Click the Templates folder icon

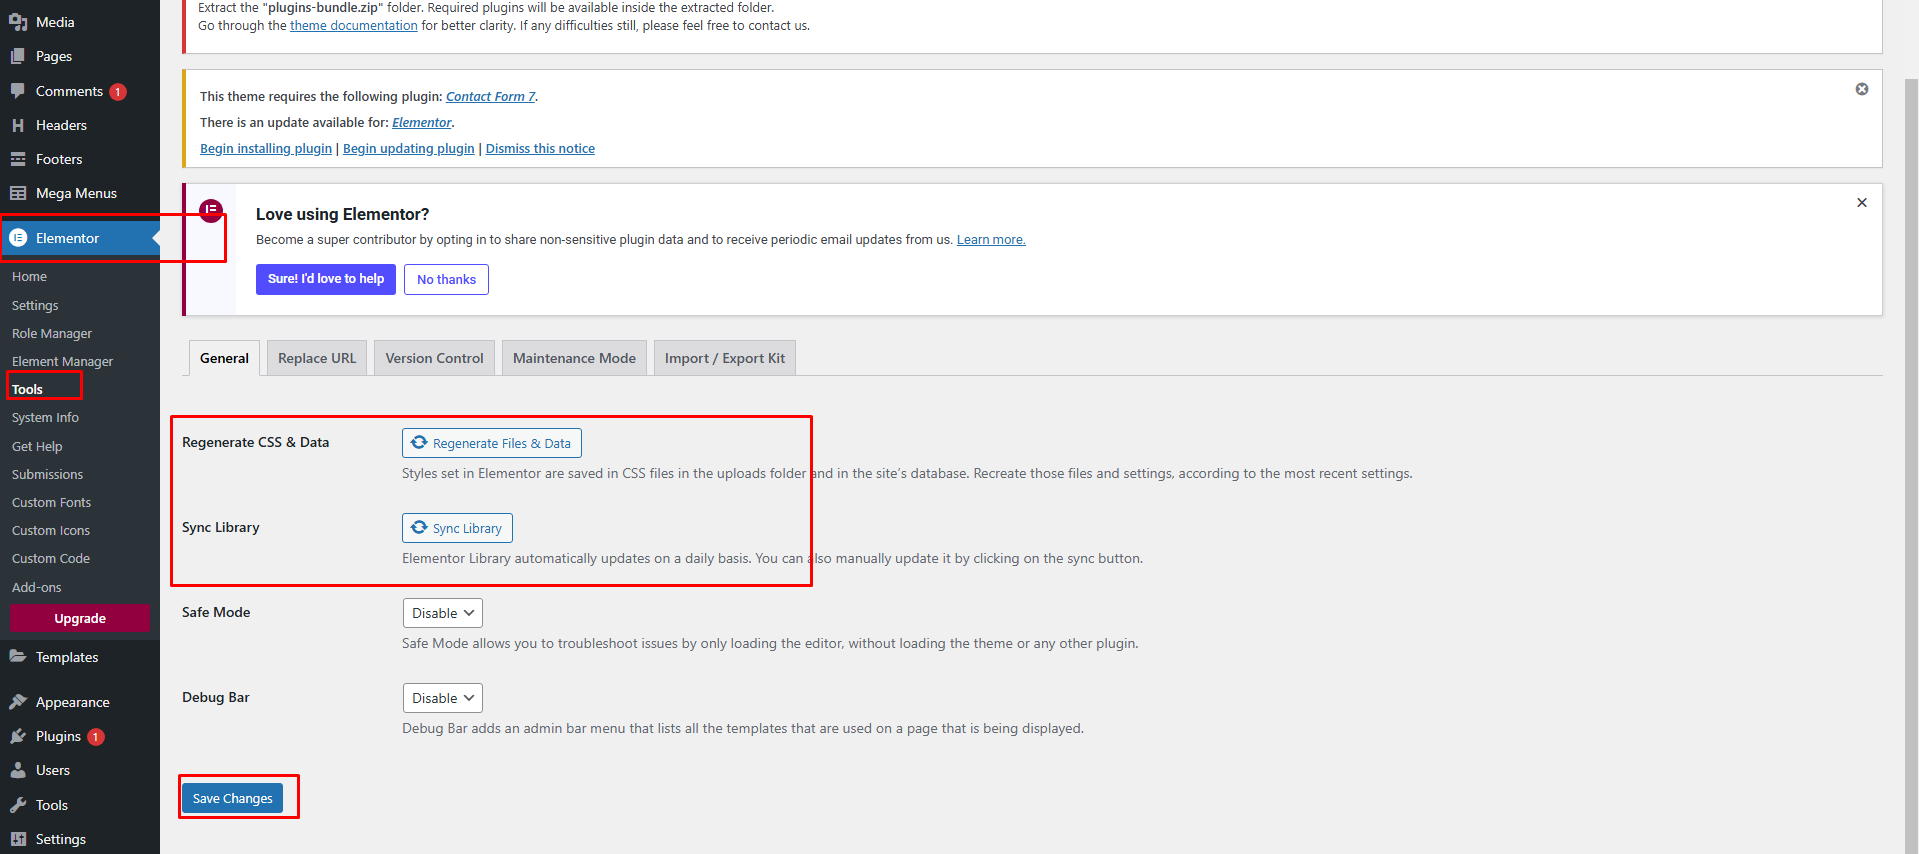[18, 657]
